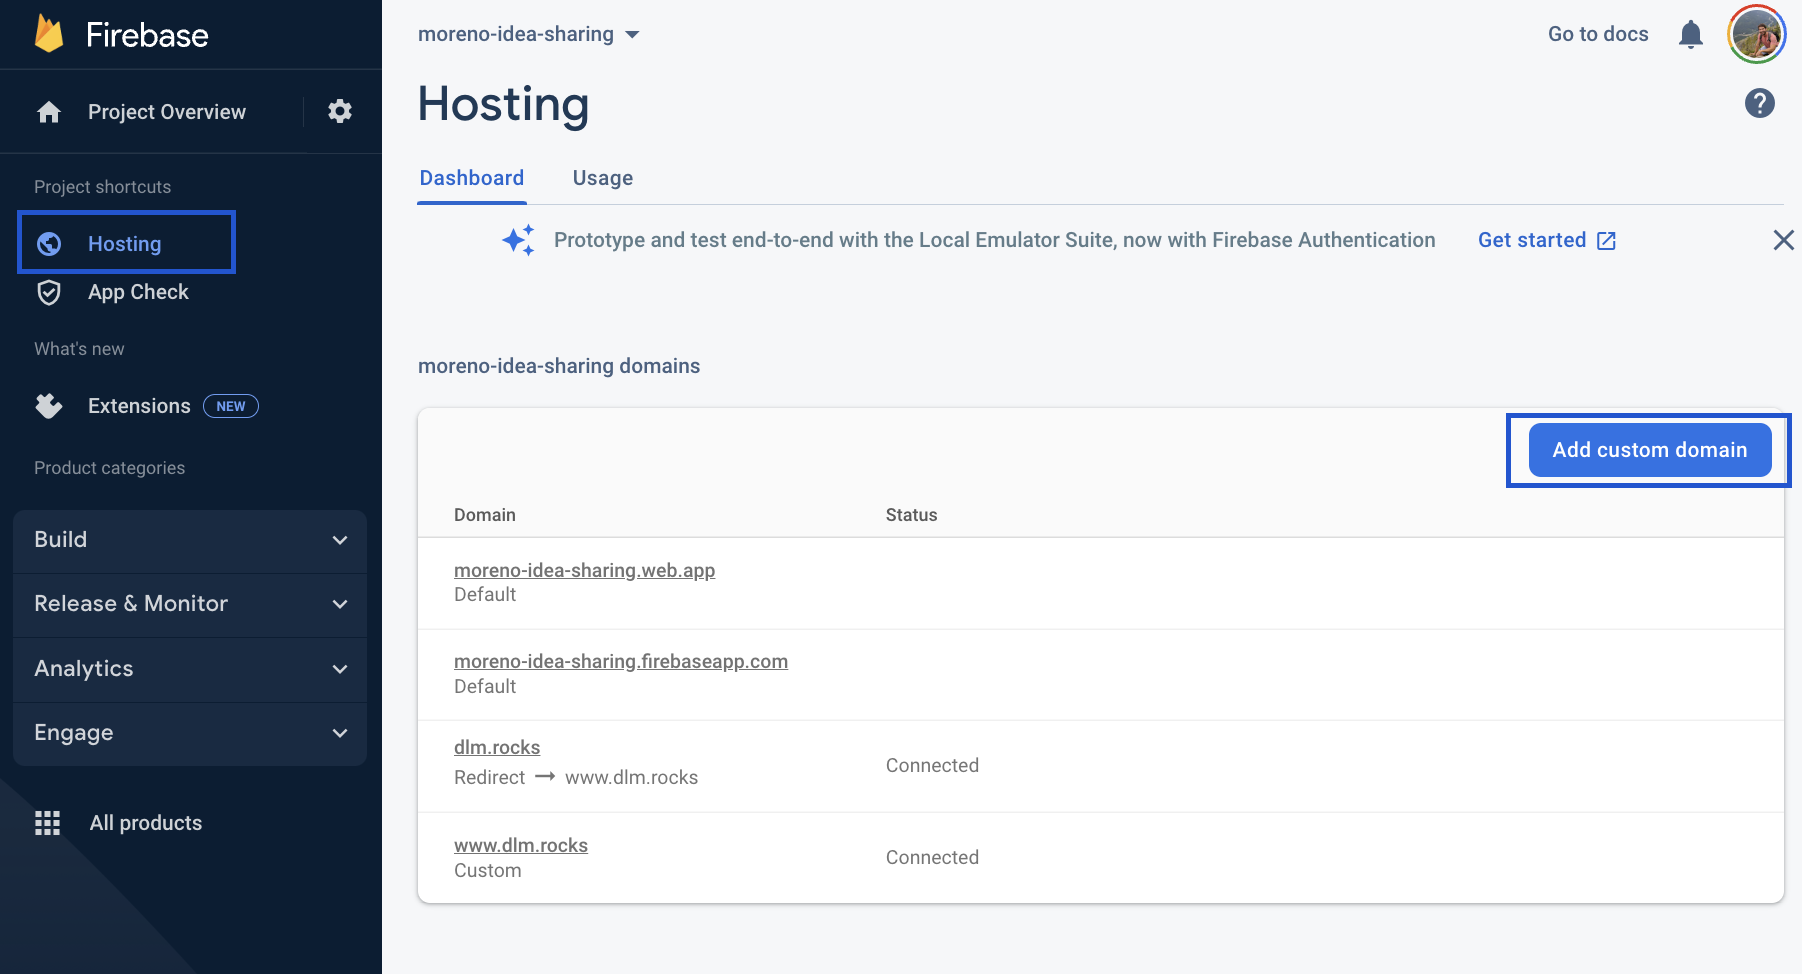Expand the Build category
This screenshot has width=1802, height=974.
(x=190, y=540)
